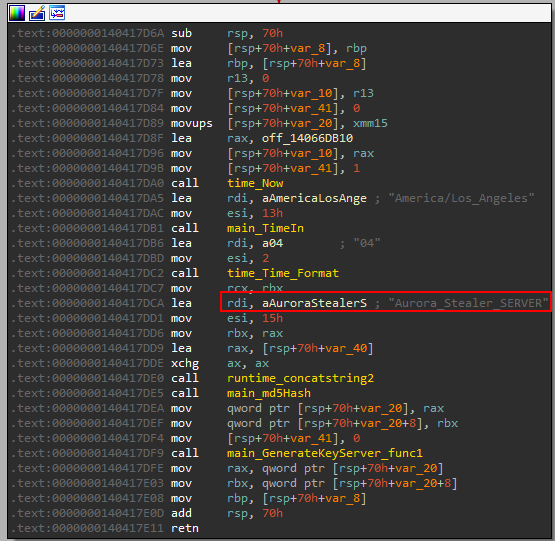Click the runtime_concatstring2 function name

pos(300,378)
